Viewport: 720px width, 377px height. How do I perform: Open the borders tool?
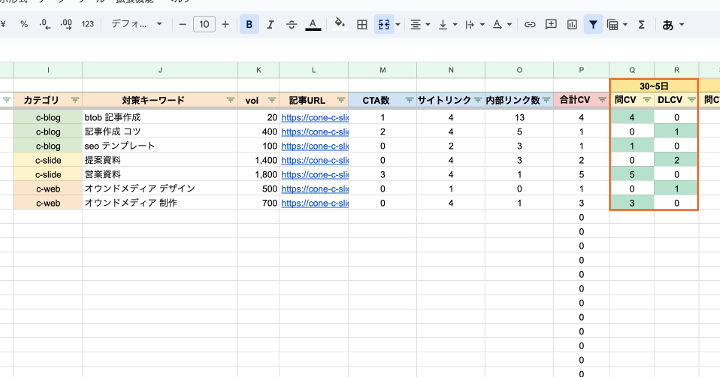click(x=362, y=24)
